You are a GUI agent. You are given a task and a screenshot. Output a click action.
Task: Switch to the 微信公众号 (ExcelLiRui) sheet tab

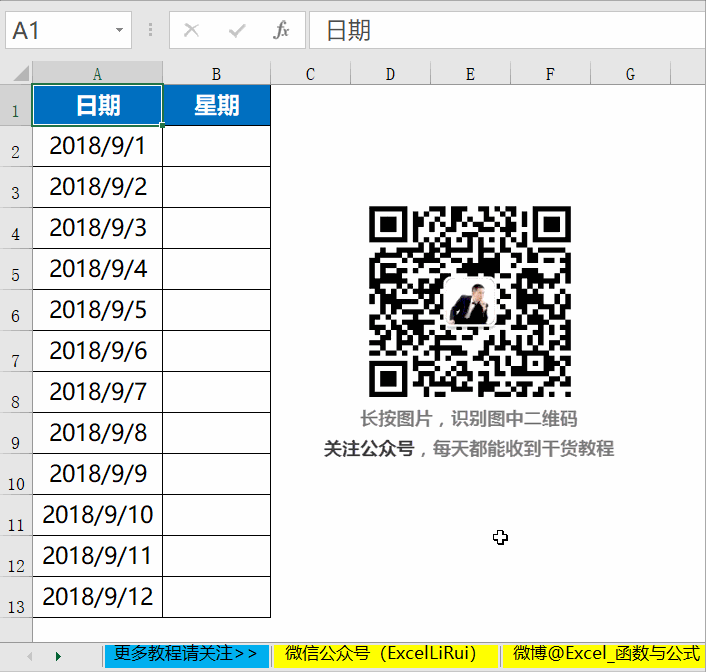[x=385, y=655]
